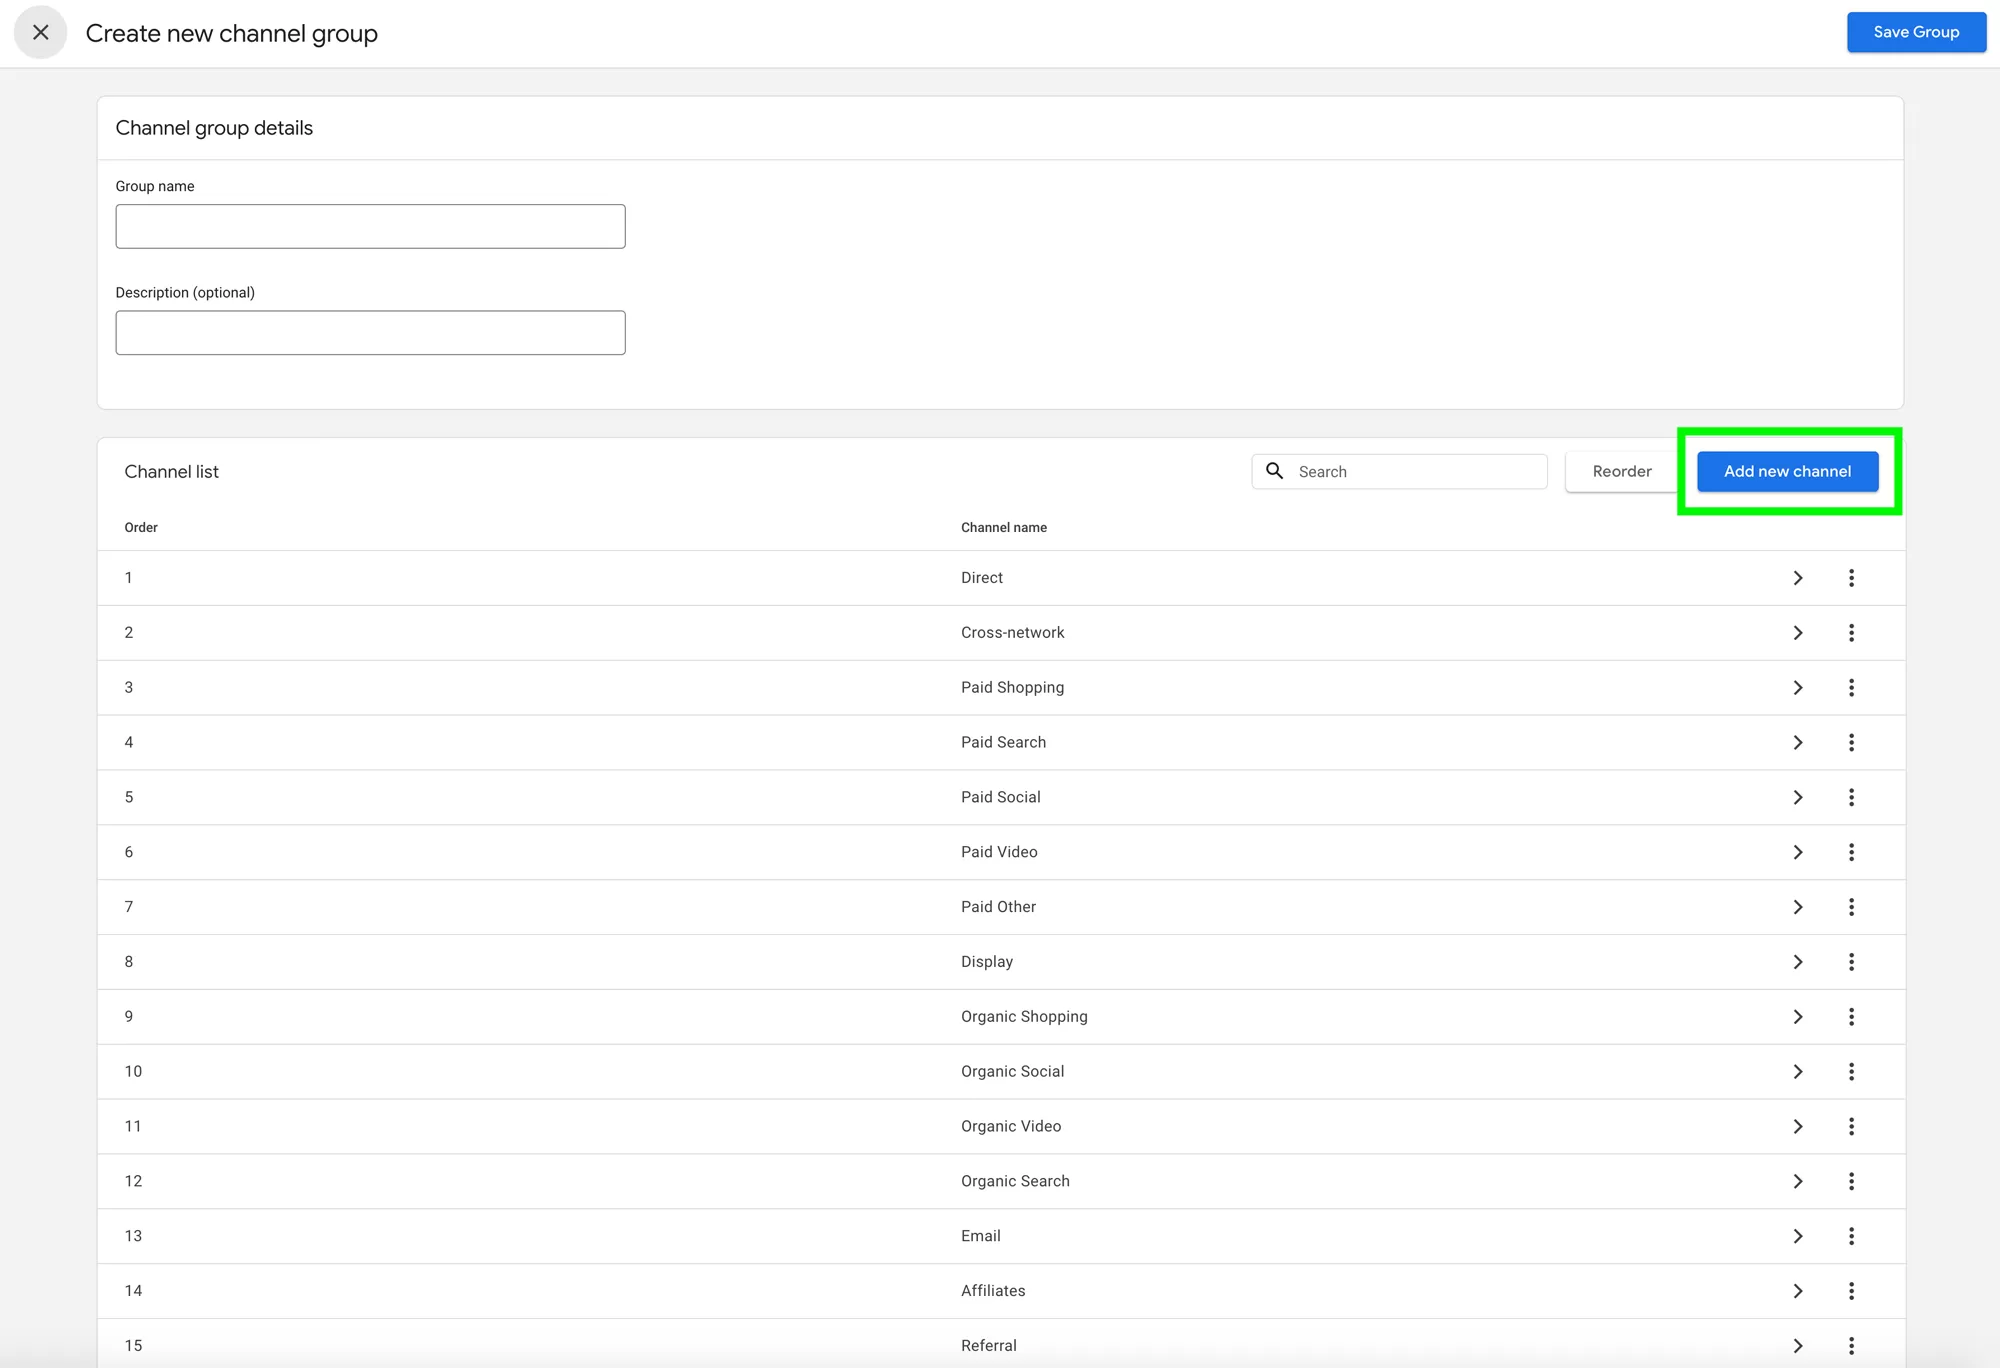Expand the Direct channel row chevron
2000x1368 pixels.
coord(1797,578)
